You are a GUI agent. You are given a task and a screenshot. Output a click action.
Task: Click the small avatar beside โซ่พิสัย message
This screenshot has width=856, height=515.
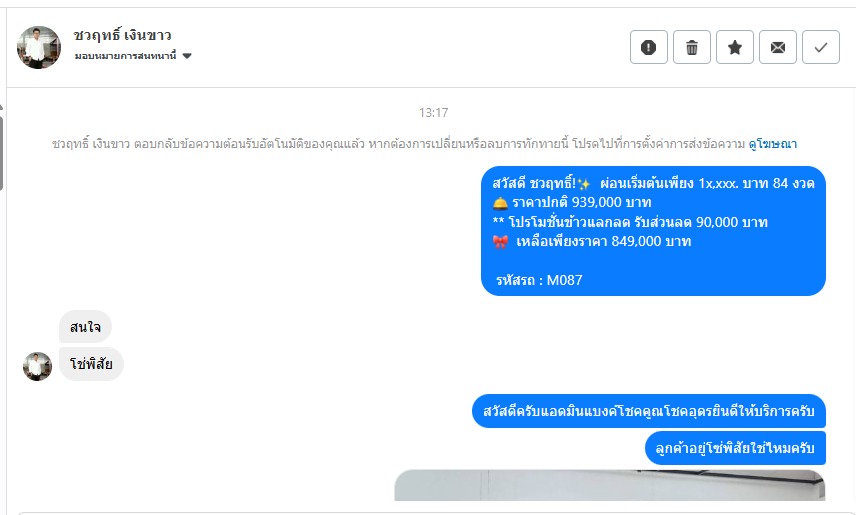(37, 366)
